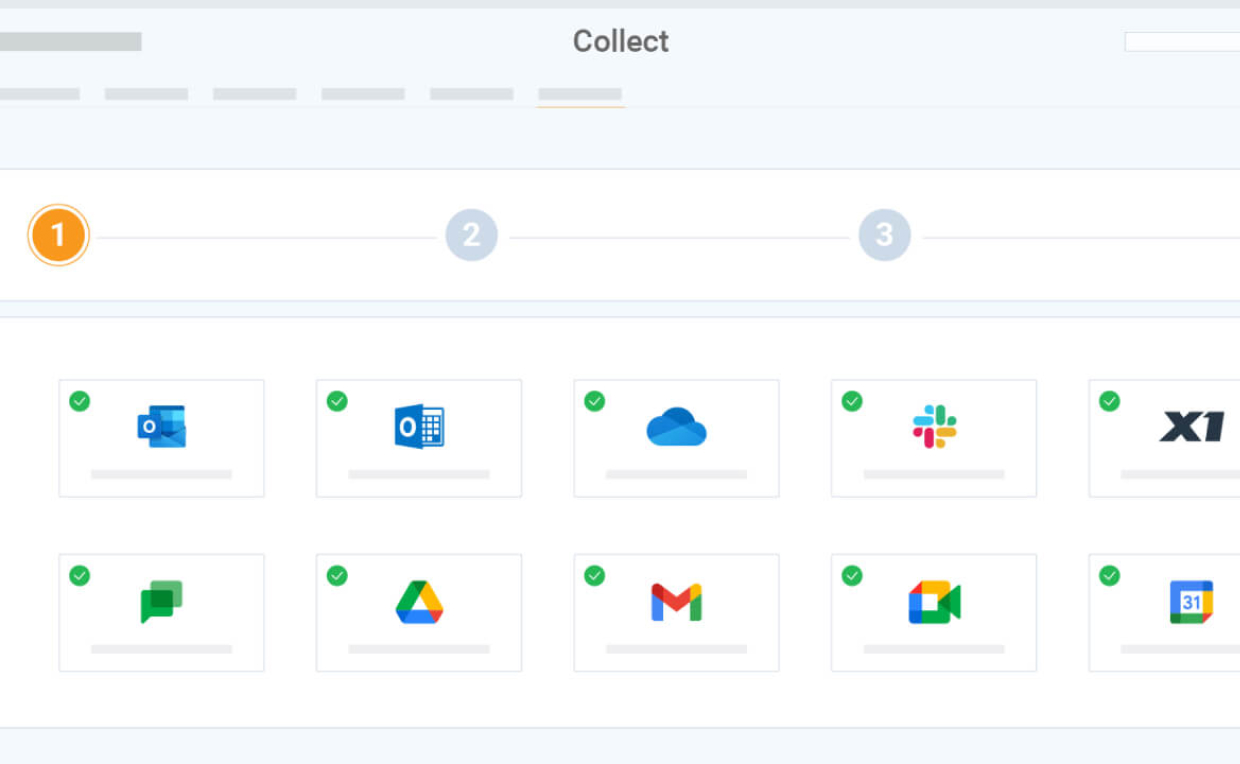Toggle the checkmark on the Gmail tile

[x=595, y=575]
